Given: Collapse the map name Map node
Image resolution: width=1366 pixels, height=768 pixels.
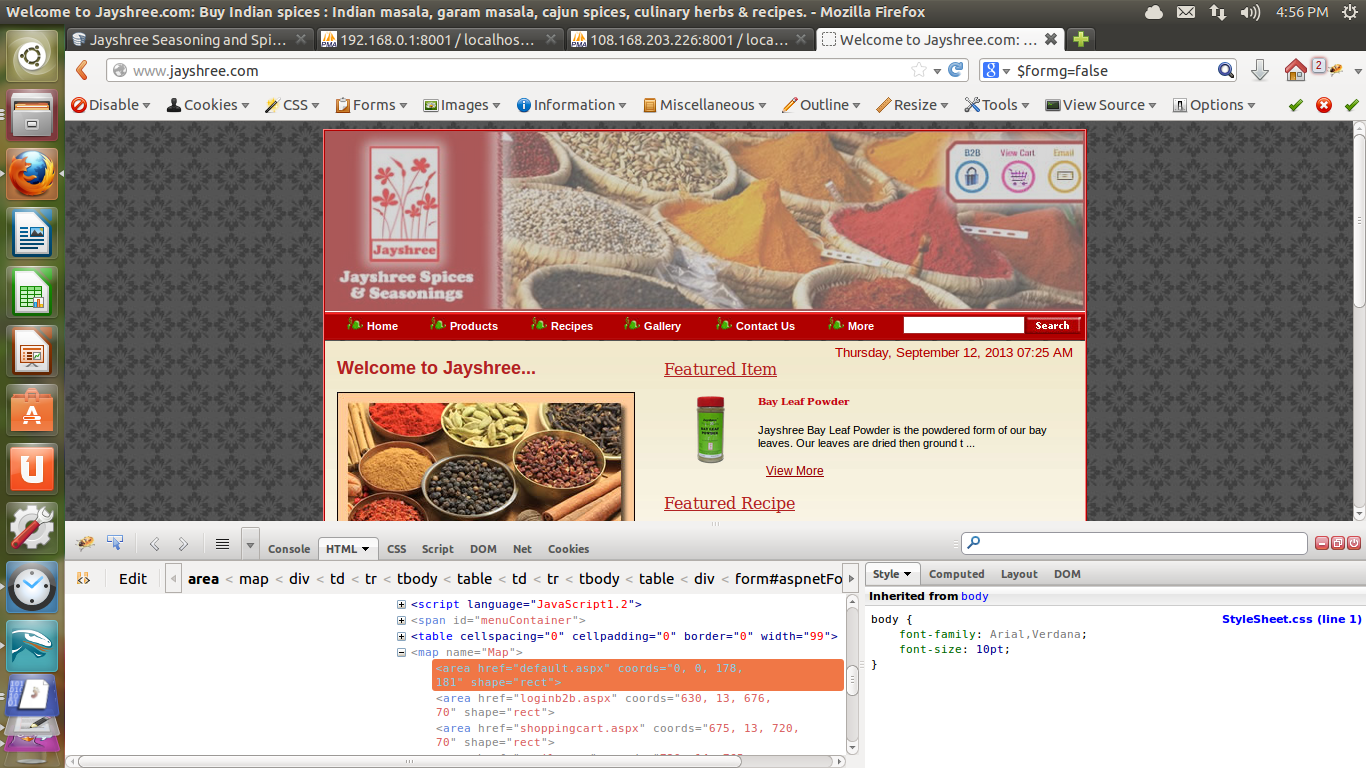Looking at the screenshot, I should pyautogui.click(x=402, y=652).
